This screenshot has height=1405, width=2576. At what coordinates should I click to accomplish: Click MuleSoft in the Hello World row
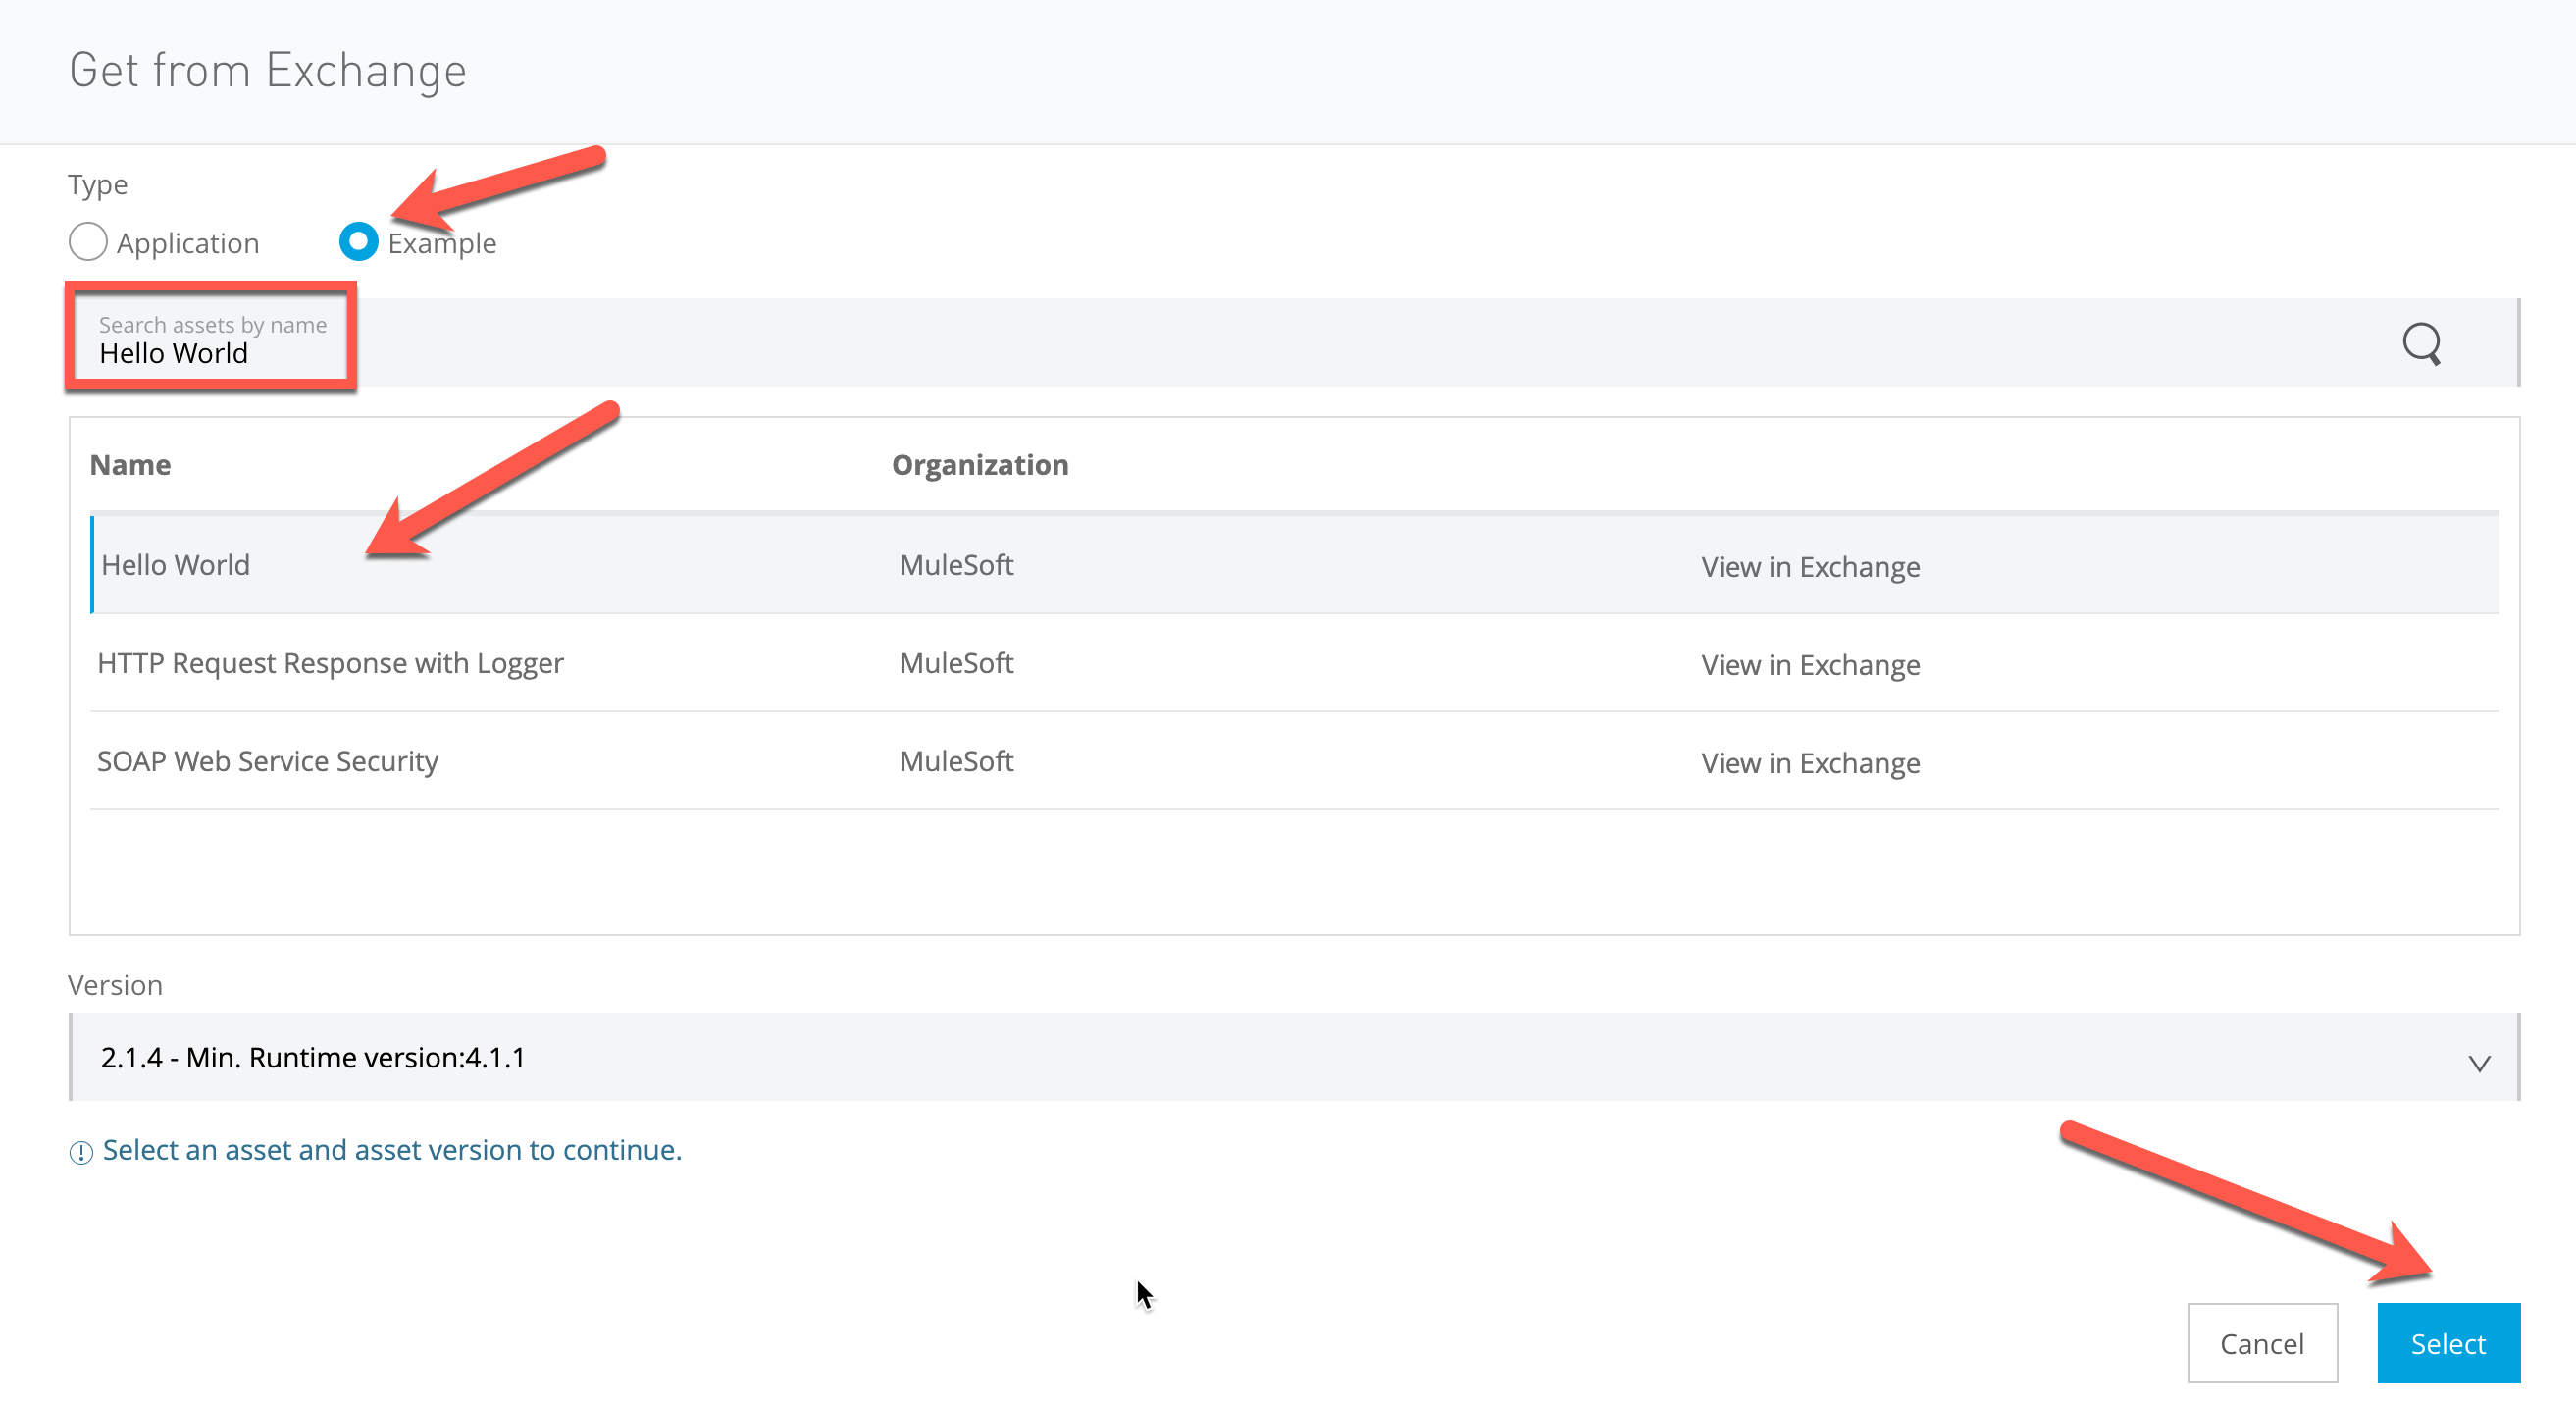click(956, 565)
